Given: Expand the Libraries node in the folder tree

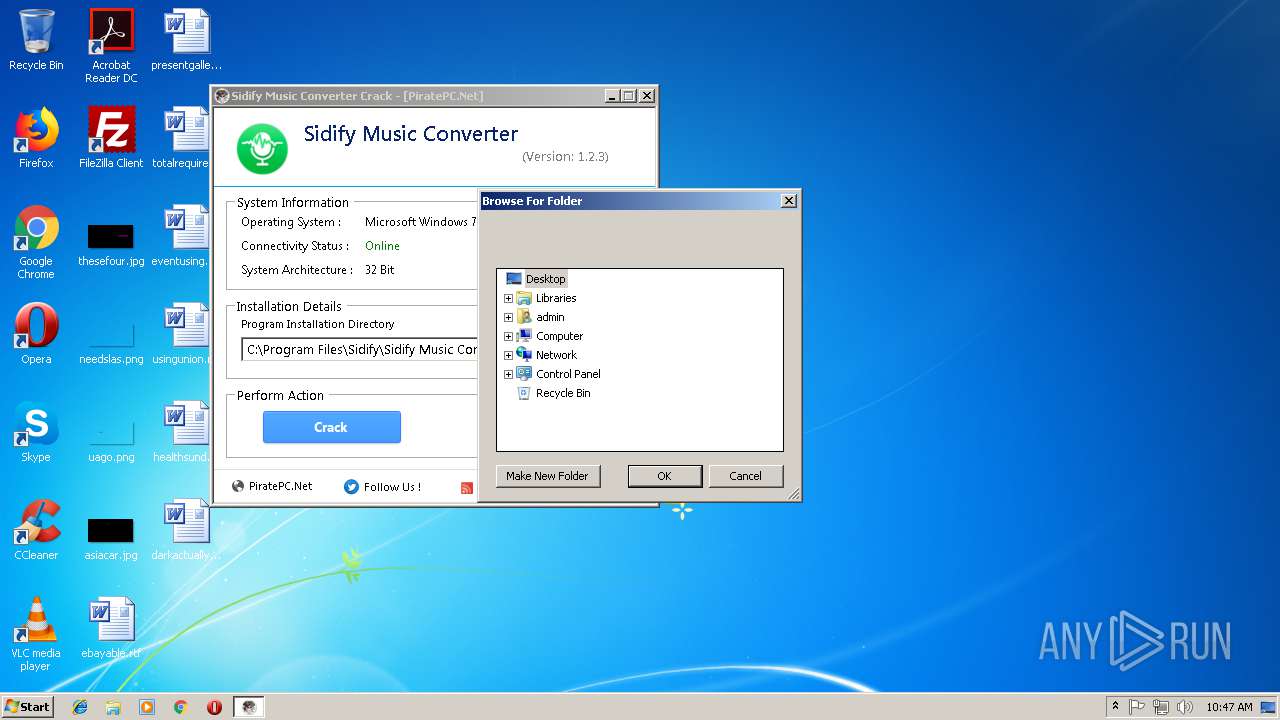Looking at the screenshot, I should 508,298.
